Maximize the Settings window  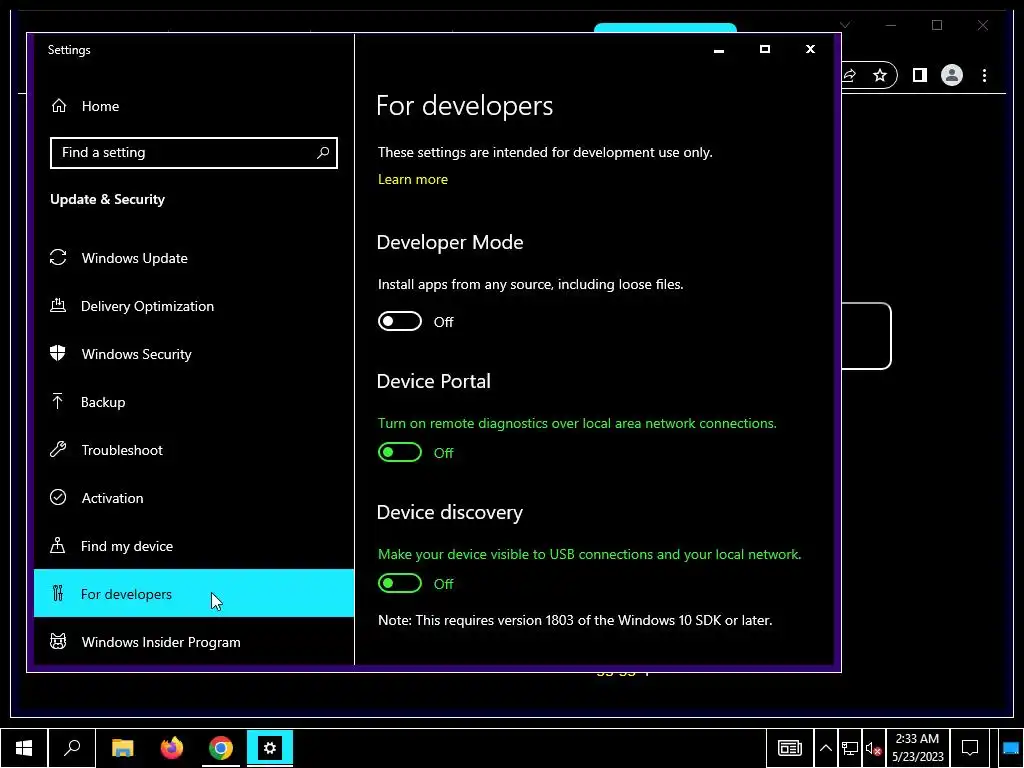[765, 50]
